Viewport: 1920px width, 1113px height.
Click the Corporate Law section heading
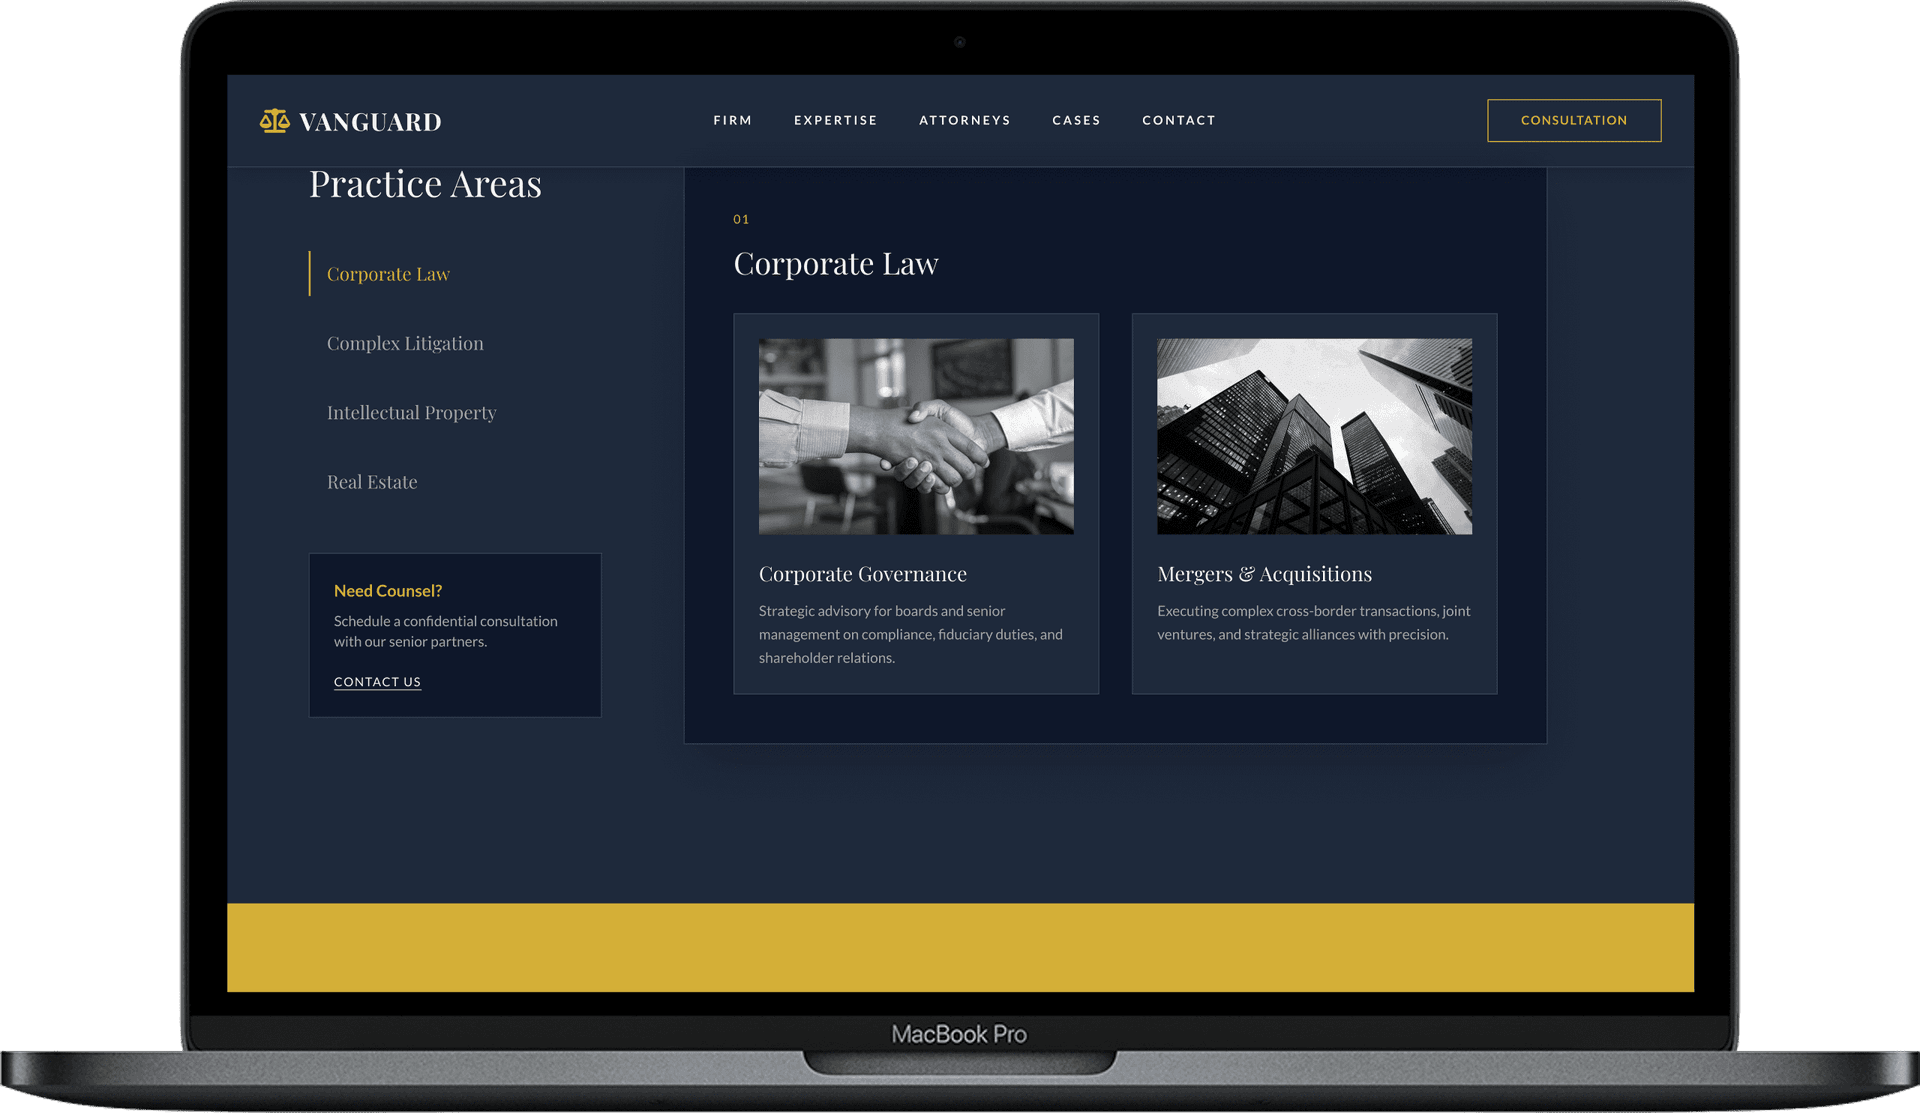point(836,264)
